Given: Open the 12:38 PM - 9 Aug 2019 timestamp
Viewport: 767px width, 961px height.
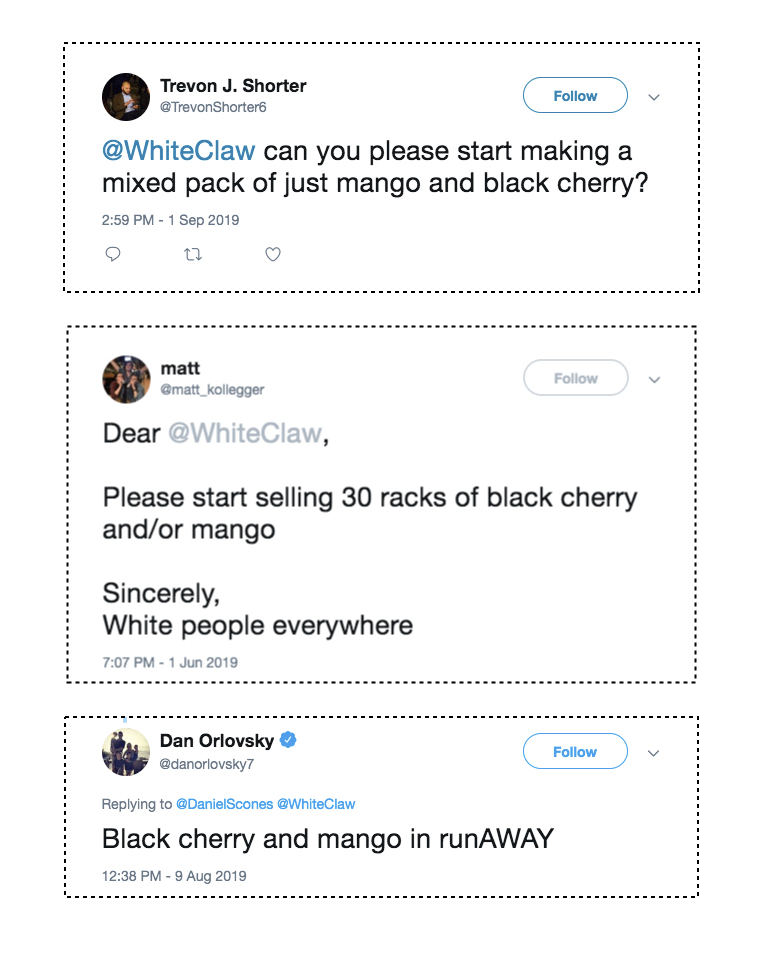Looking at the screenshot, I should coord(174,876).
